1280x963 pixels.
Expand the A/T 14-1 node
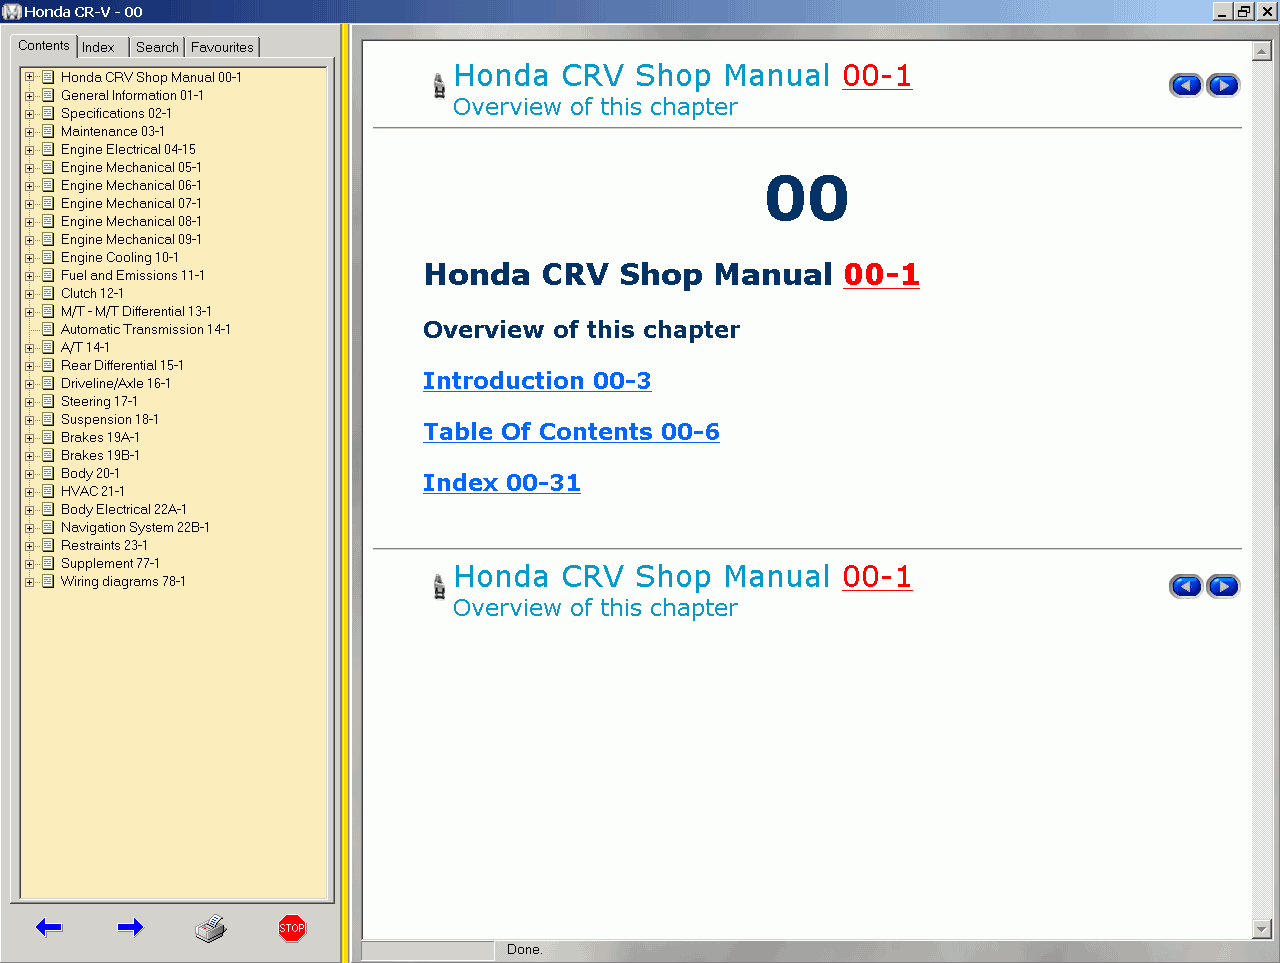(29, 347)
